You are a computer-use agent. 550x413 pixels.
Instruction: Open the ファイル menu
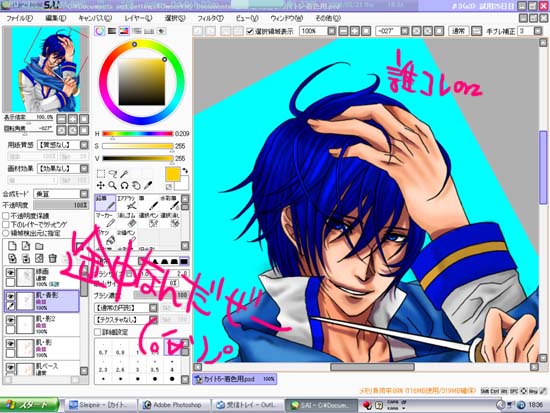[x=19, y=18]
